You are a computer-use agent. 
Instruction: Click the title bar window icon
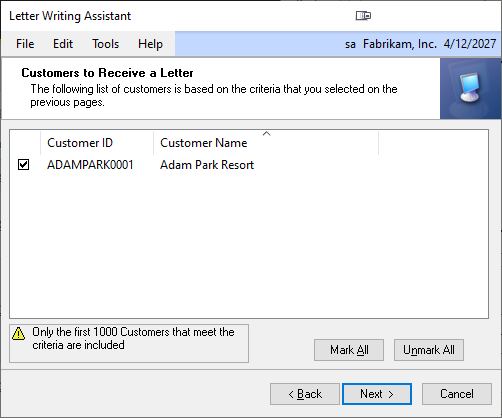point(363,16)
